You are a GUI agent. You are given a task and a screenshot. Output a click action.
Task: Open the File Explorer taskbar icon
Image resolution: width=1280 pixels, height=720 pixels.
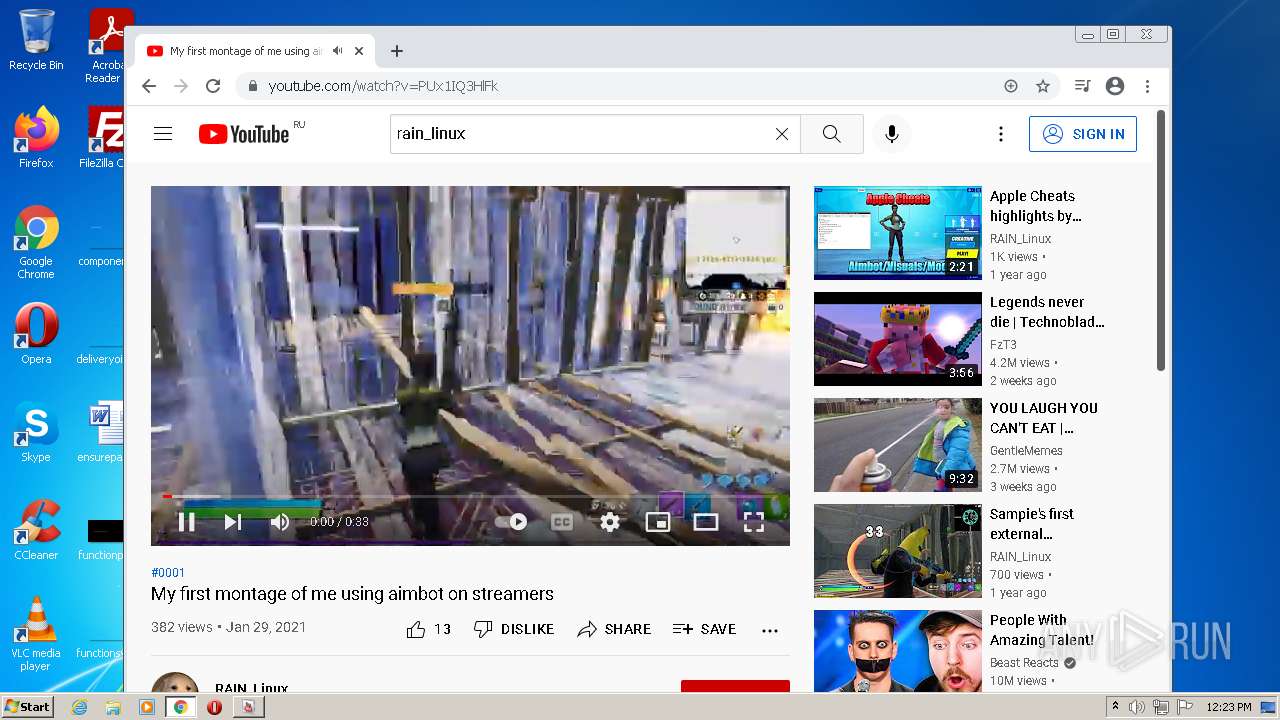113,707
